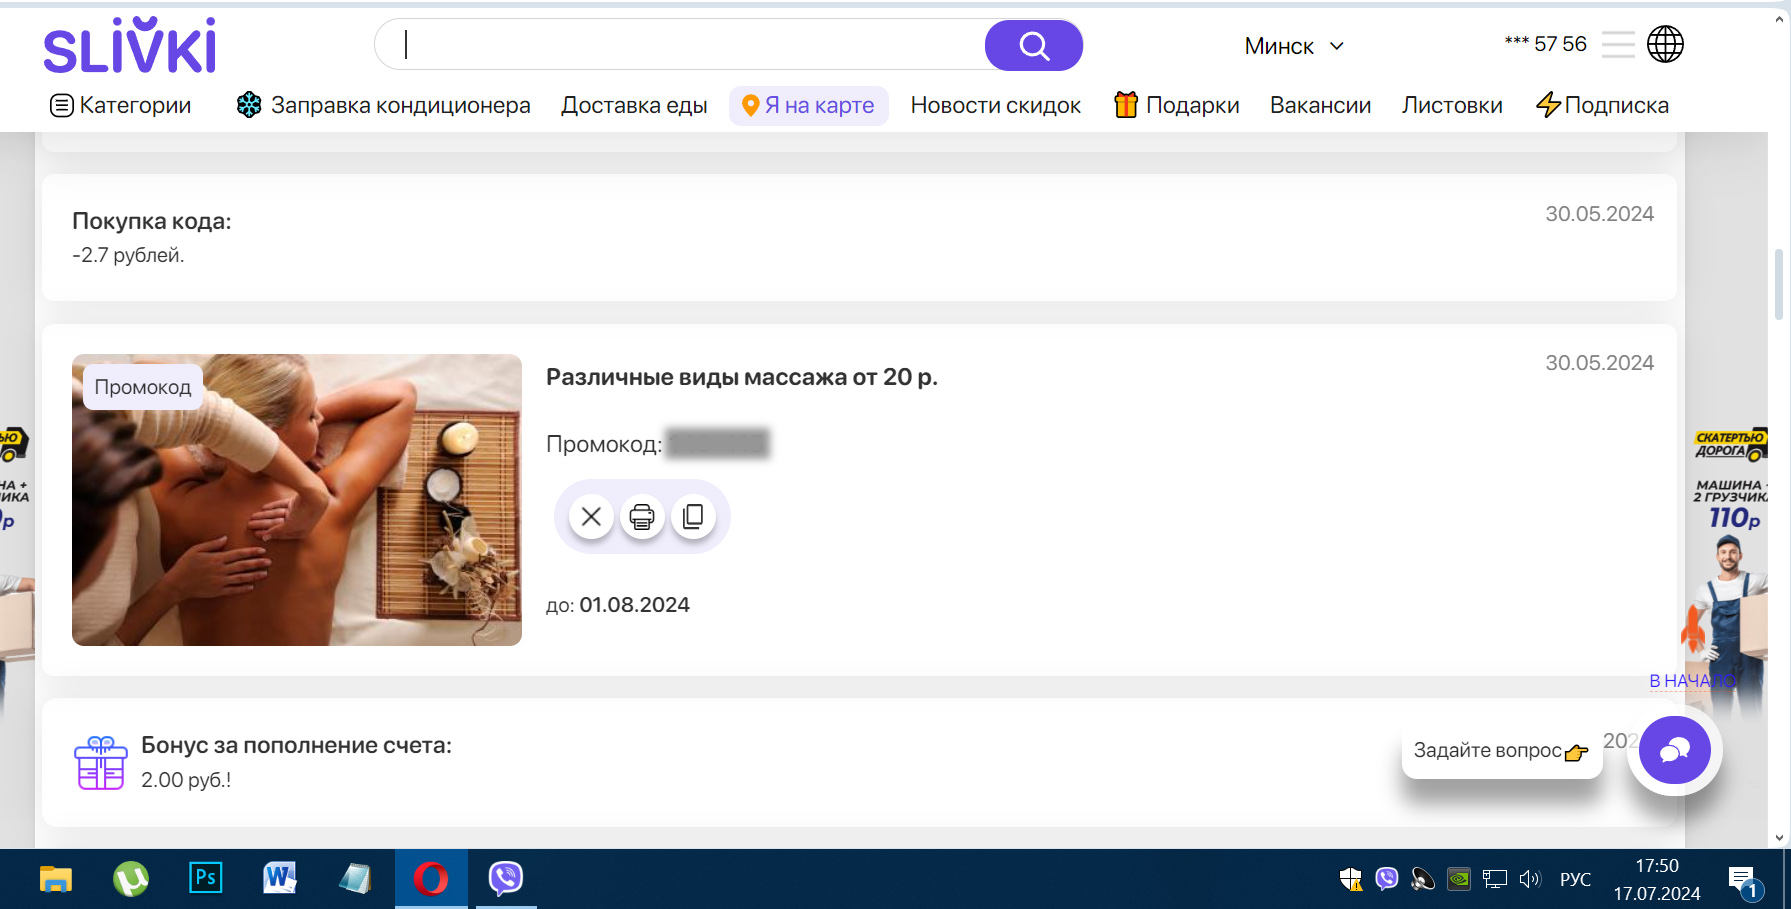Select Я на карте in navigation
The width and height of the screenshot is (1791, 909).
pos(808,105)
